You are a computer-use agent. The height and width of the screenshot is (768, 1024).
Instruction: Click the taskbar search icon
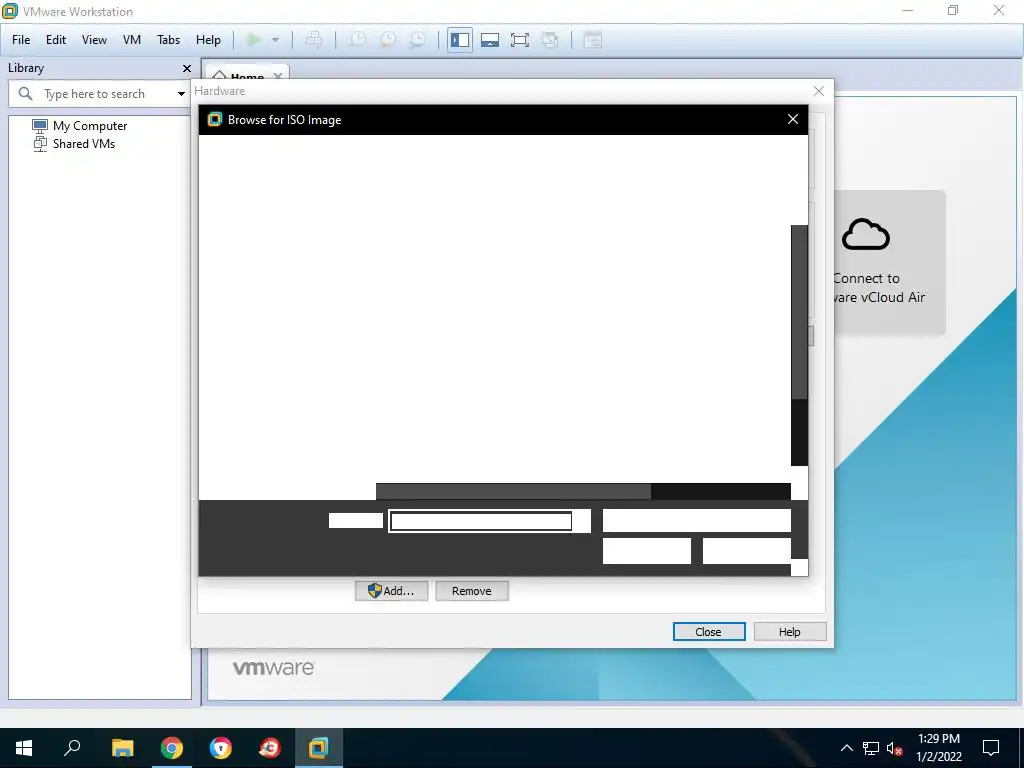[72, 748]
